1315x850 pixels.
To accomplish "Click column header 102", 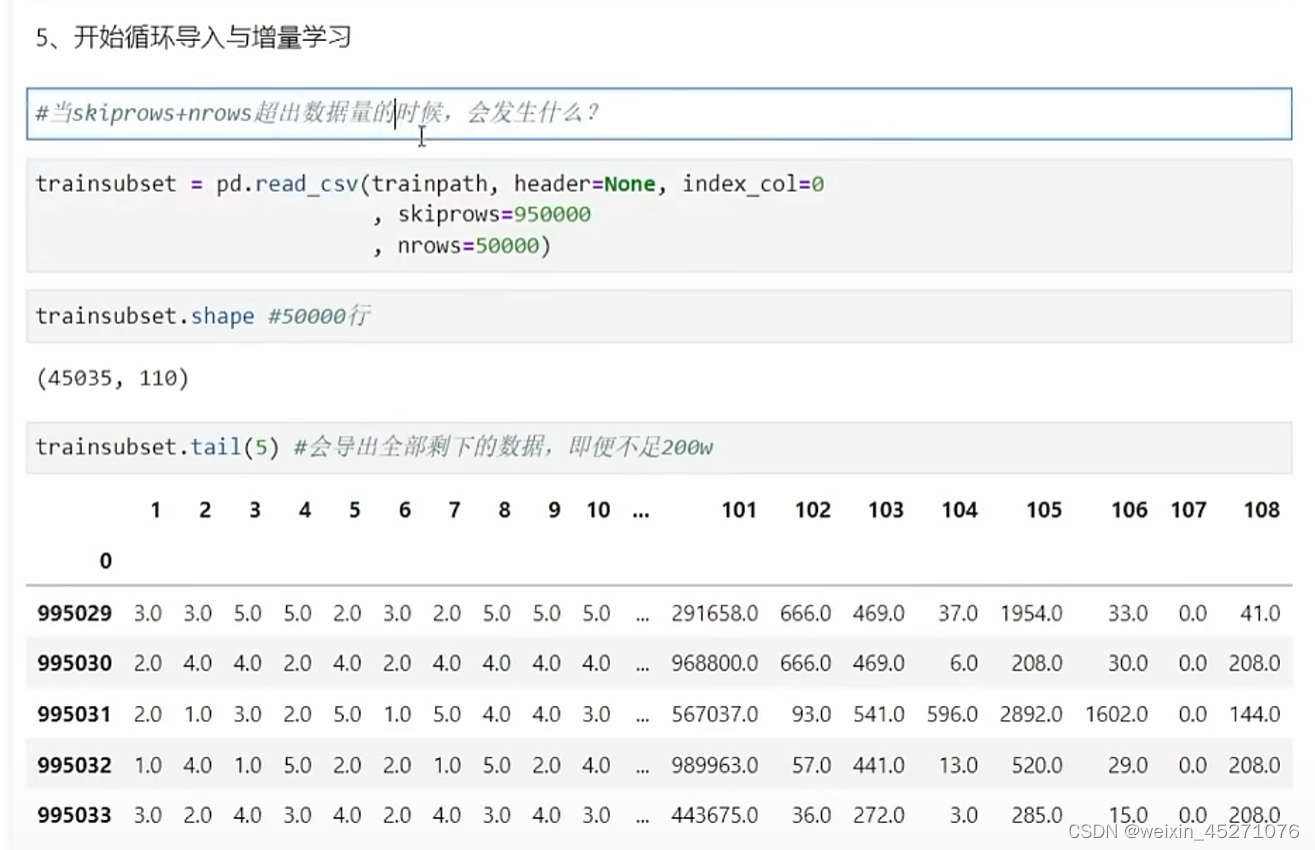I will click(813, 510).
